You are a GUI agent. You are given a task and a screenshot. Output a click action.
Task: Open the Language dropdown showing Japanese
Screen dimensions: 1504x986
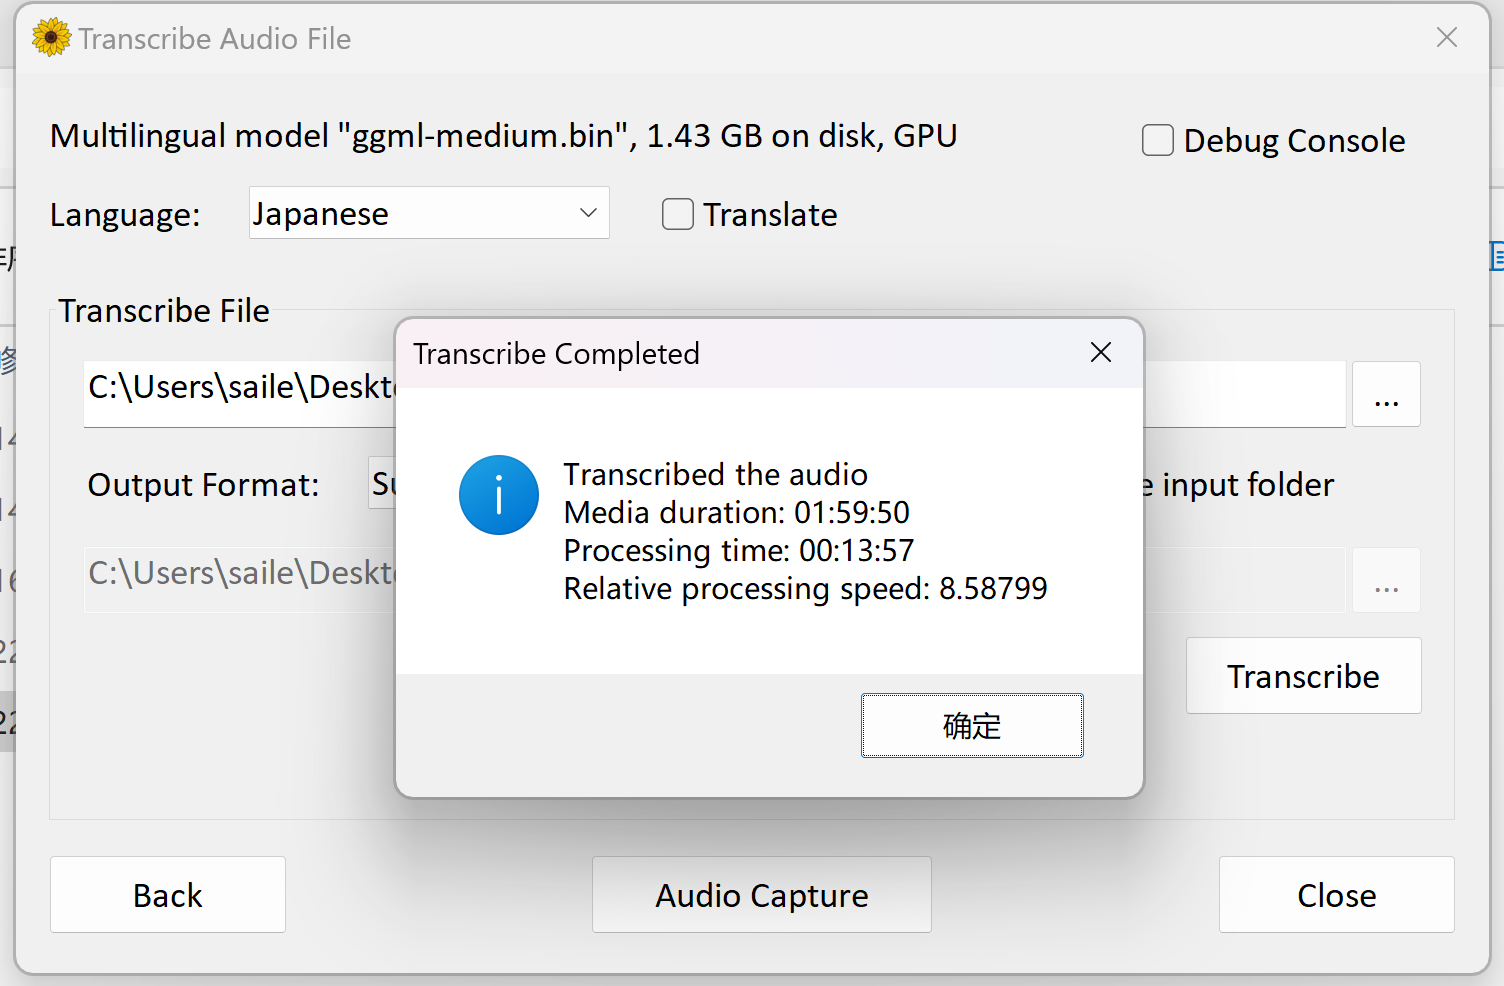click(429, 213)
